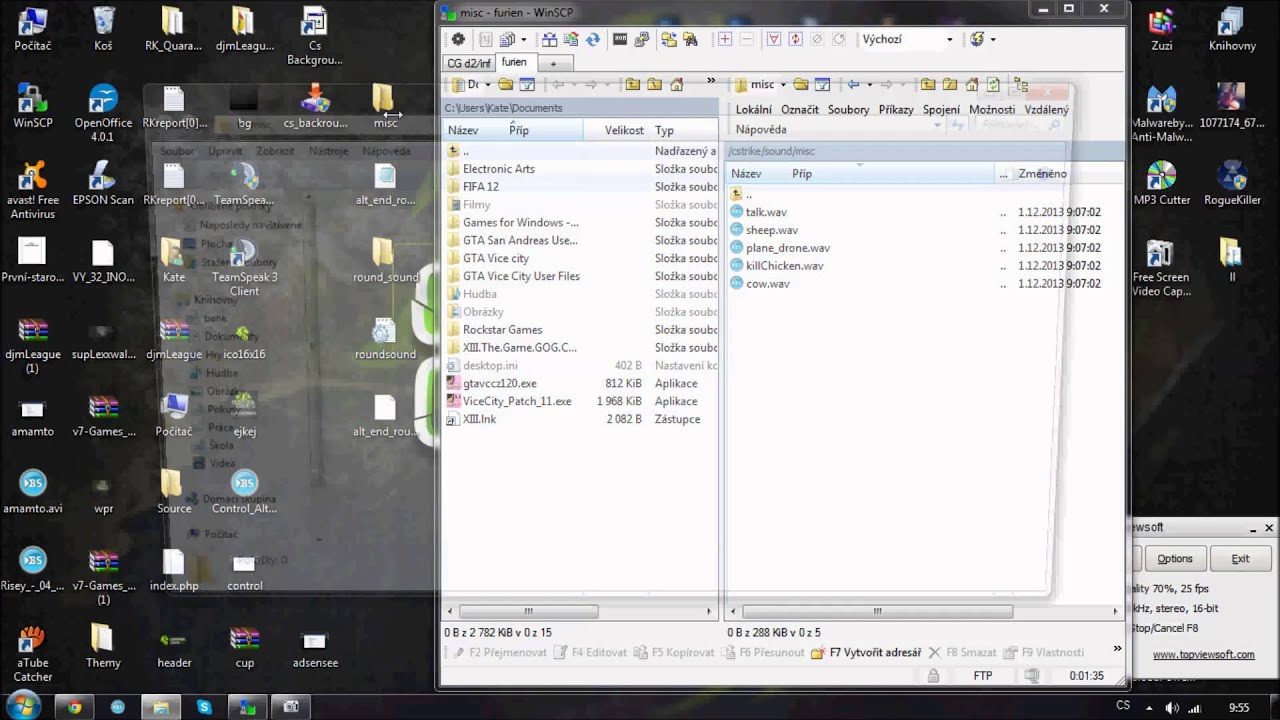Select Rockstar Games folder in local panel
Screen dimensions: 1280x720
pos(502,330)
